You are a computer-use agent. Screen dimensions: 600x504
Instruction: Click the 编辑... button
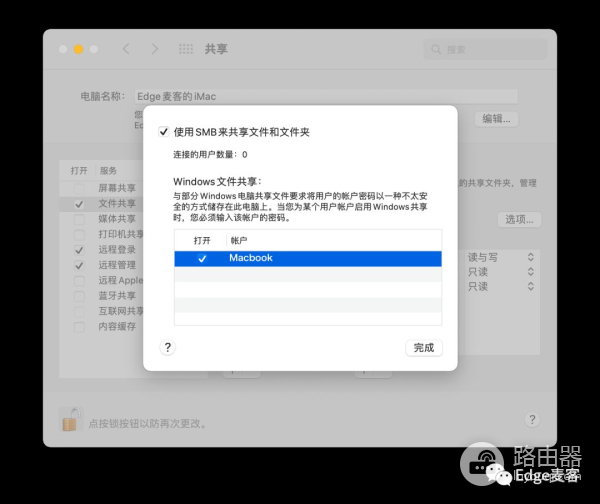[x=496, y=119]
